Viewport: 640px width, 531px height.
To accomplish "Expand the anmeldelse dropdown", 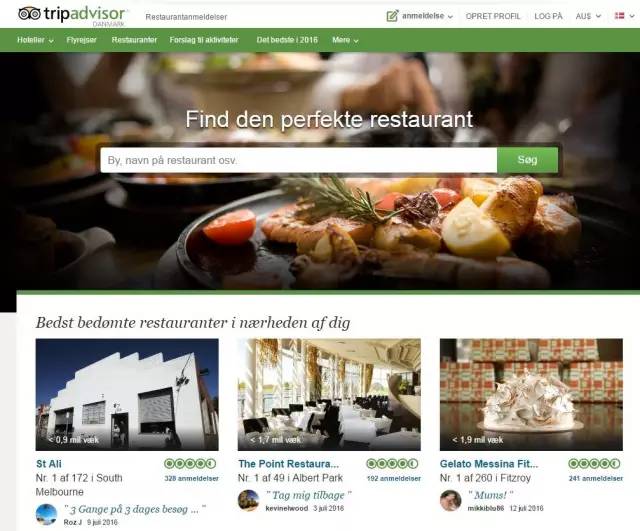I will click(427, 16).
